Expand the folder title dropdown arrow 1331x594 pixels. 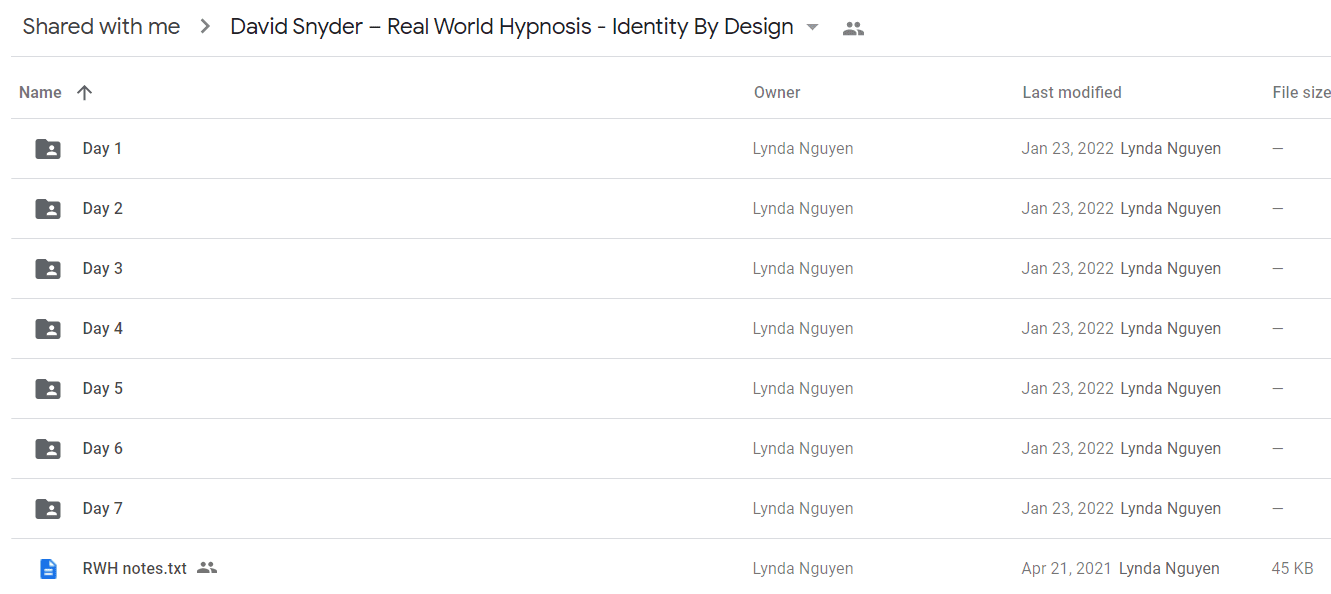[812, 28]
